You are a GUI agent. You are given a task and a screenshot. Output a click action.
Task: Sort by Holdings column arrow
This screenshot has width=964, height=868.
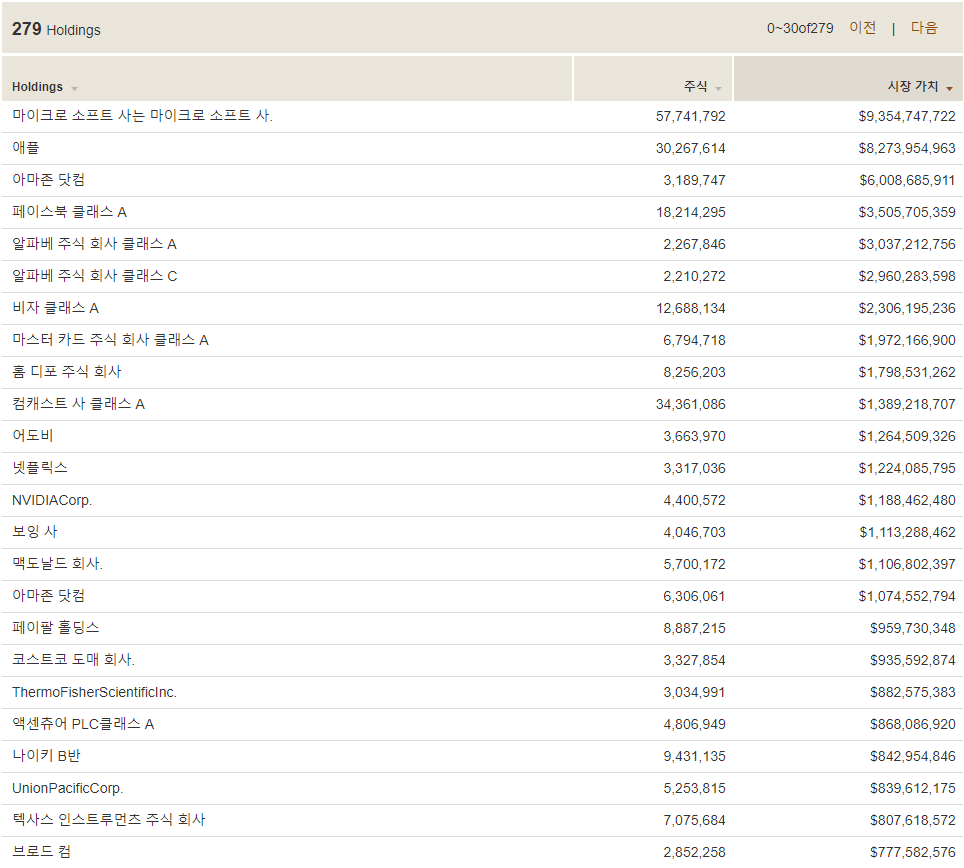pos(74,89)
